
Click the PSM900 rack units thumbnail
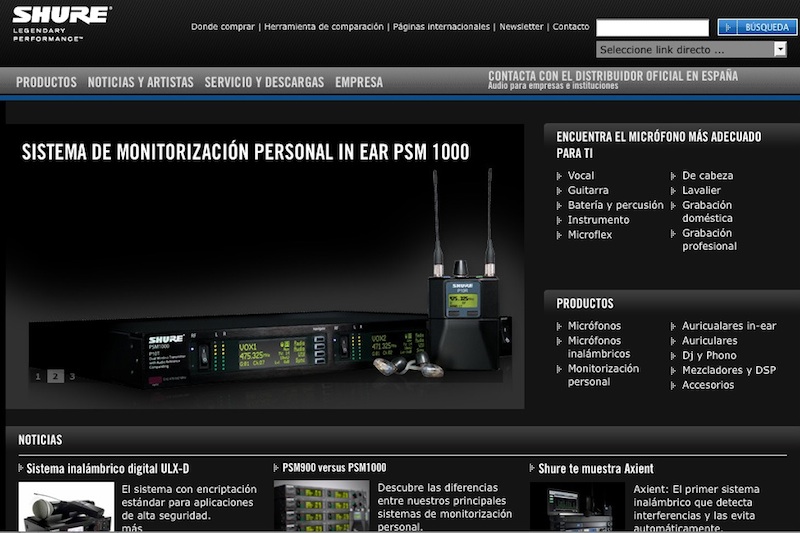tap(321, 505)
